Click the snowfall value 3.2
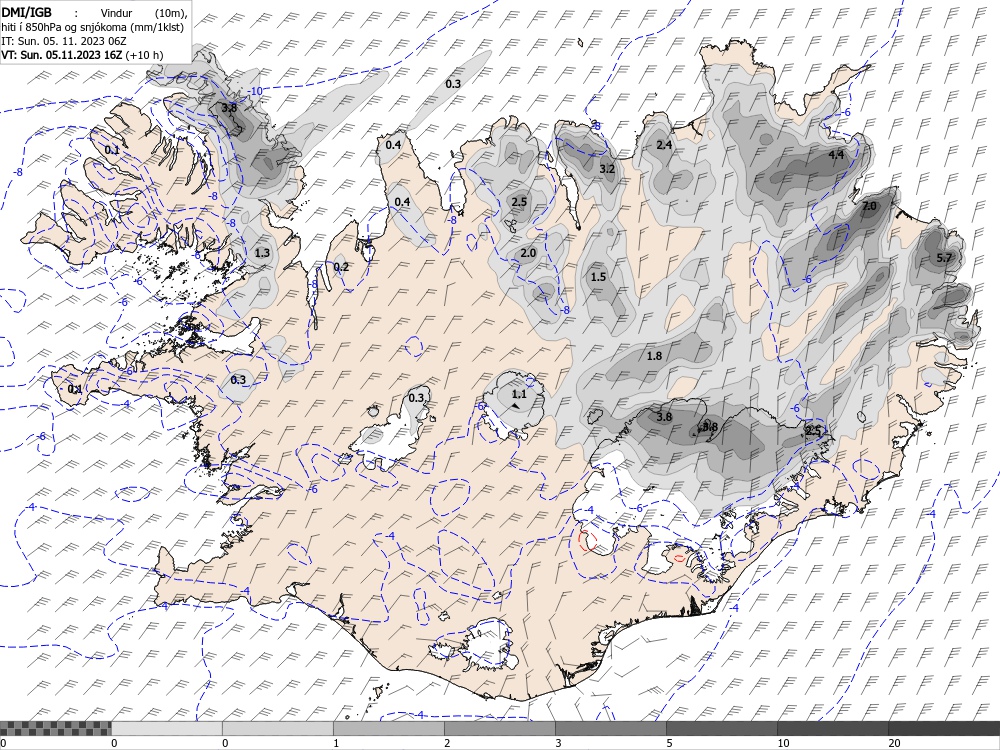The height and width of the screenshot is (750, 1000). point(607,169)
